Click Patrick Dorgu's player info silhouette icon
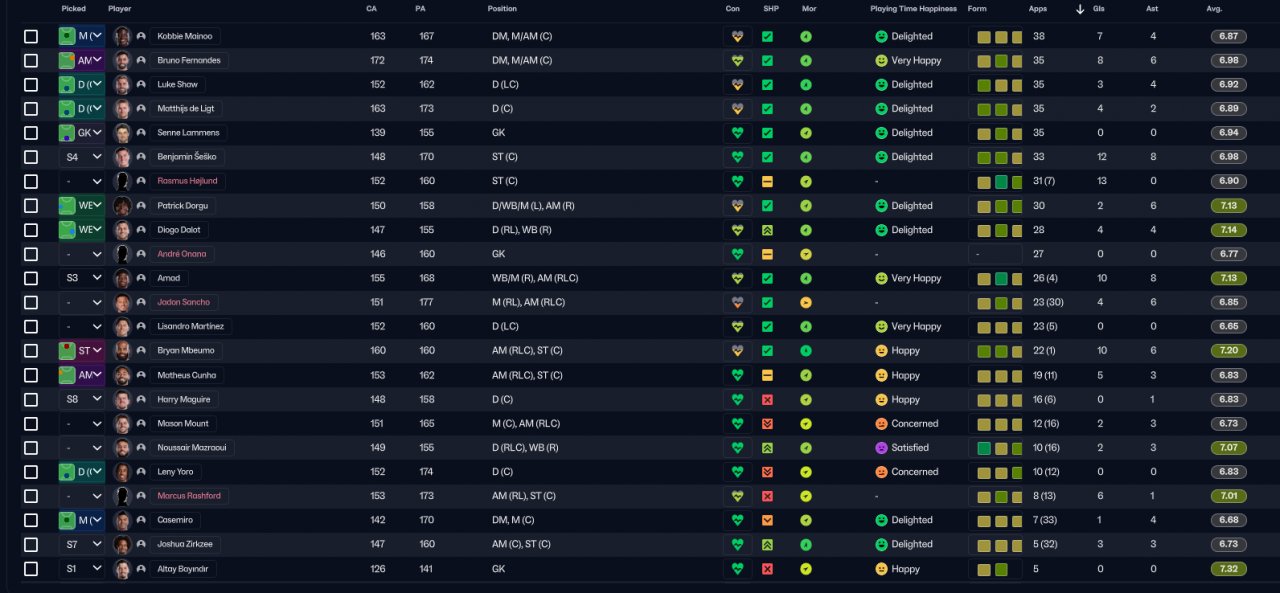 (x=141, y=205)
